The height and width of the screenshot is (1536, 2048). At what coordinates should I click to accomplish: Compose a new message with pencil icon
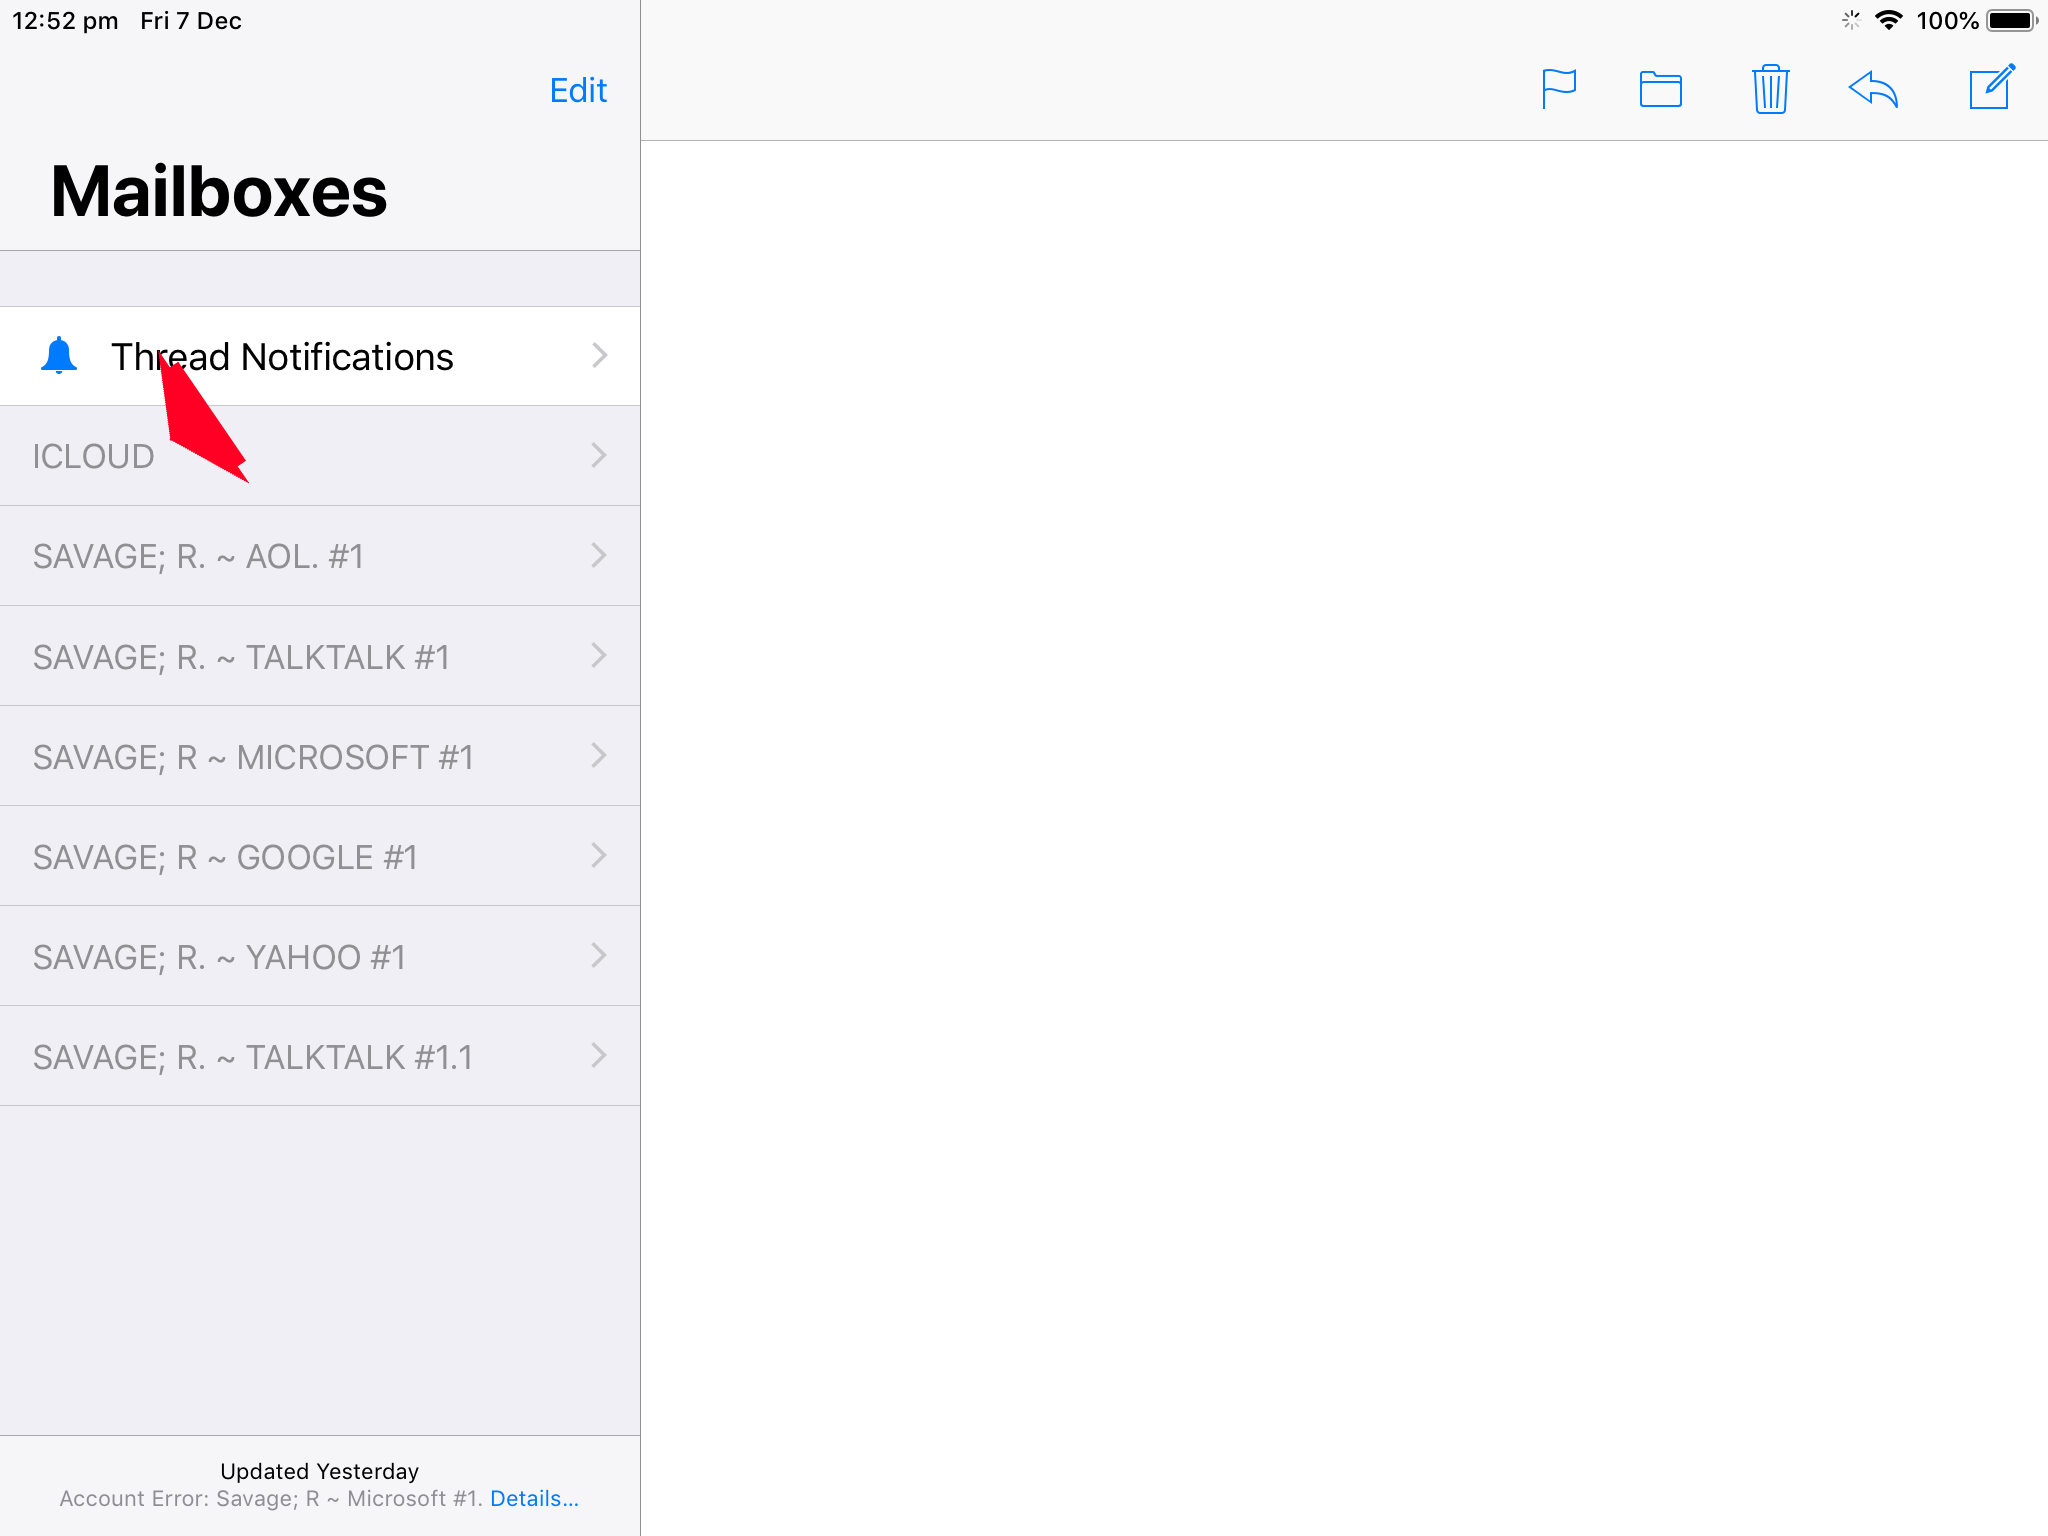click(1991, 88)
